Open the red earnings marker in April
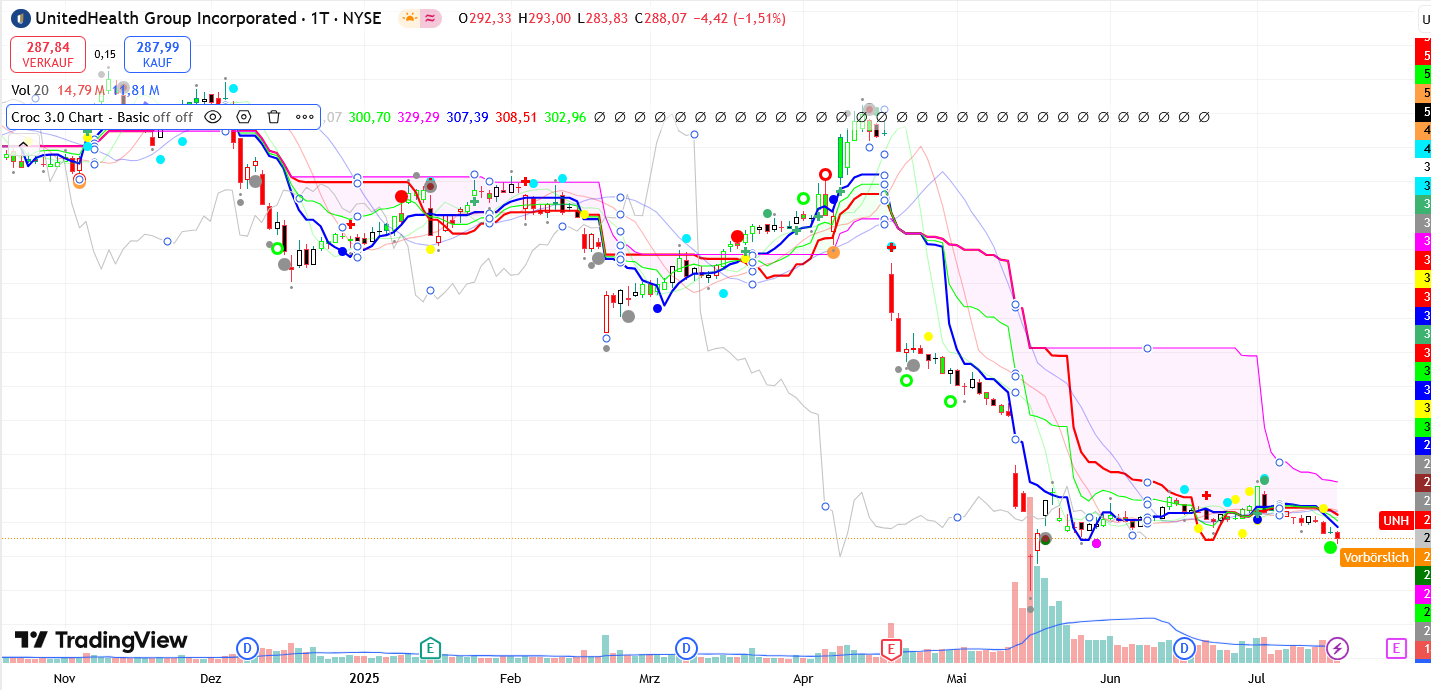The image size is (1431, 690). [890, 649]
